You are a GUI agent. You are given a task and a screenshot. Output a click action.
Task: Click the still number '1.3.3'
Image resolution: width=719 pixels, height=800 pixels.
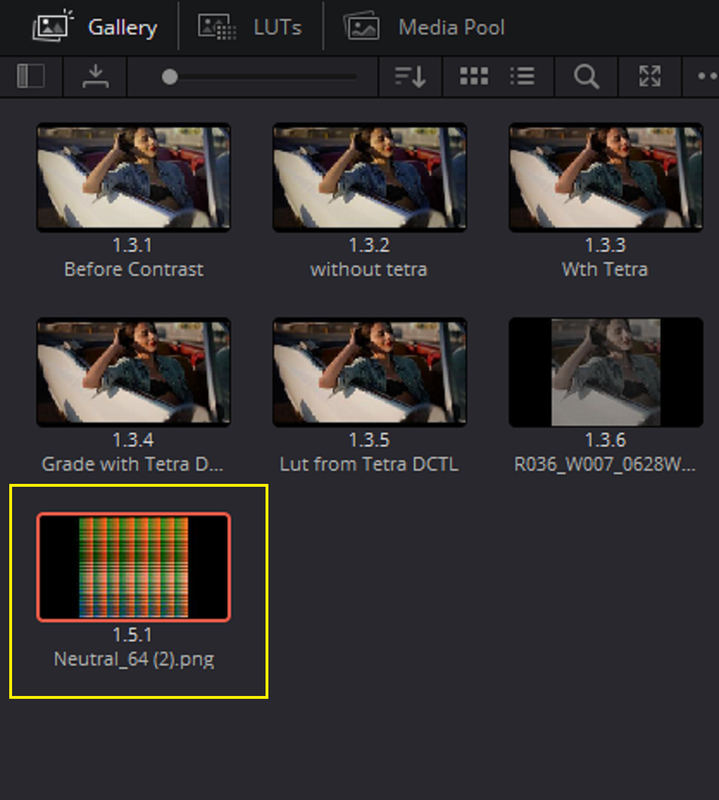(x=605, y=245)
